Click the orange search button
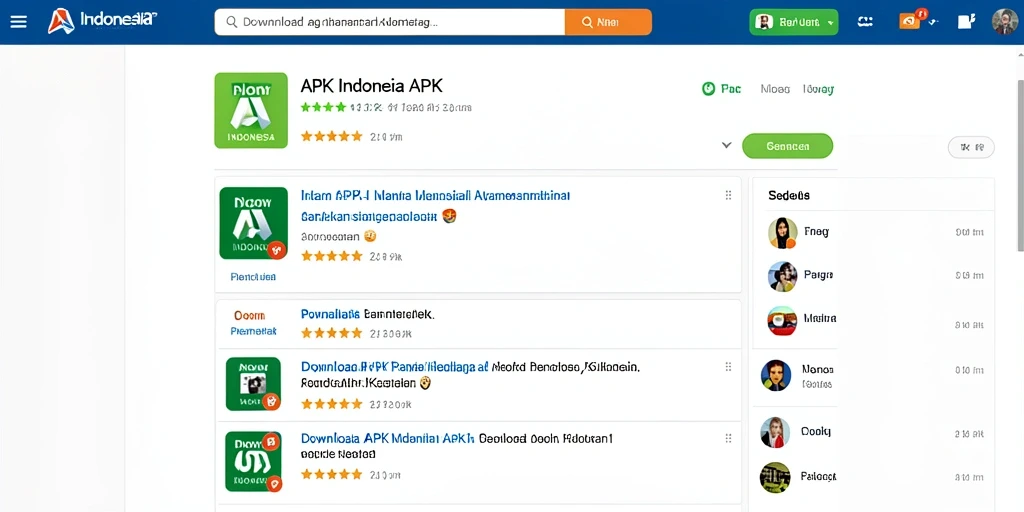 608,22
